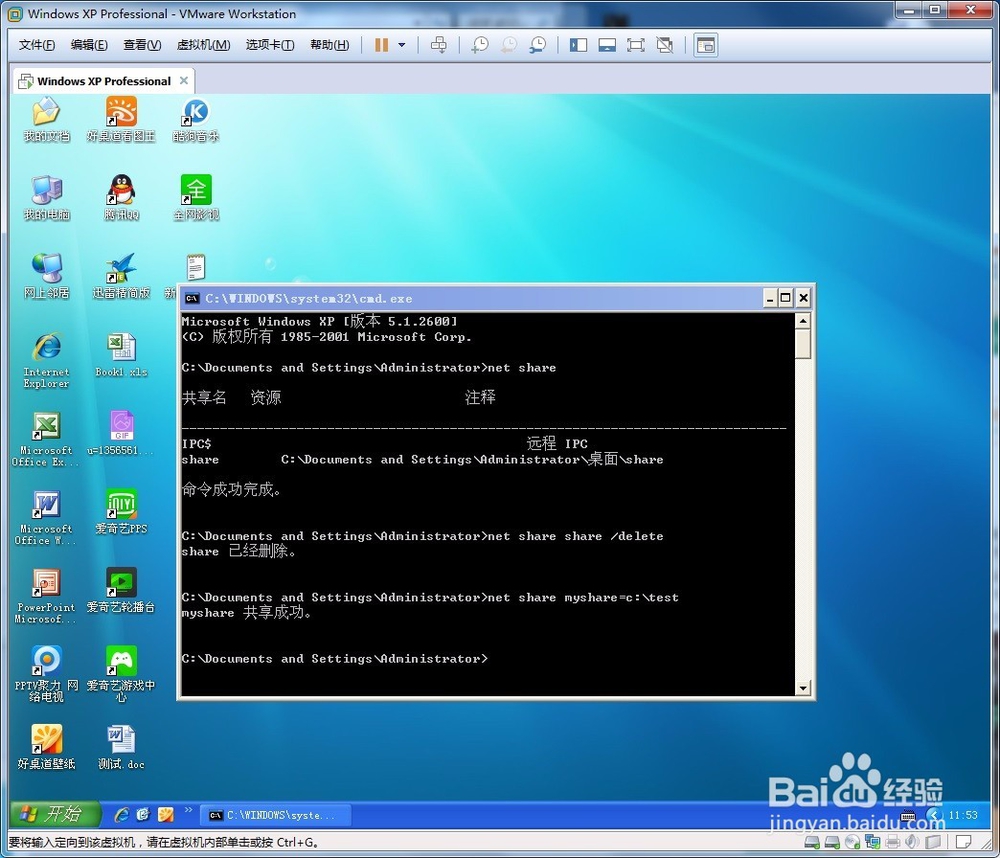Open the XP 开始 start button
The width and height of the screenshot is (1000, 858).
55,814
